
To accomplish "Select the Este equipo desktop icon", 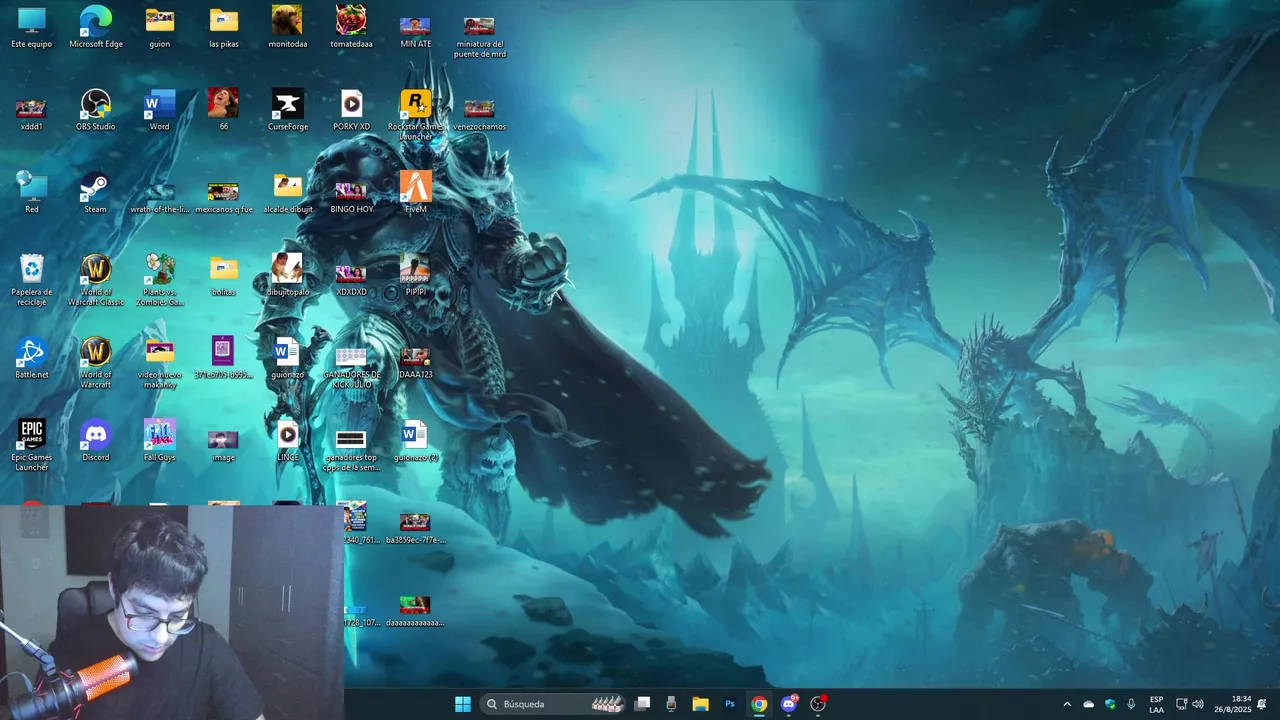I will point(32,28).
